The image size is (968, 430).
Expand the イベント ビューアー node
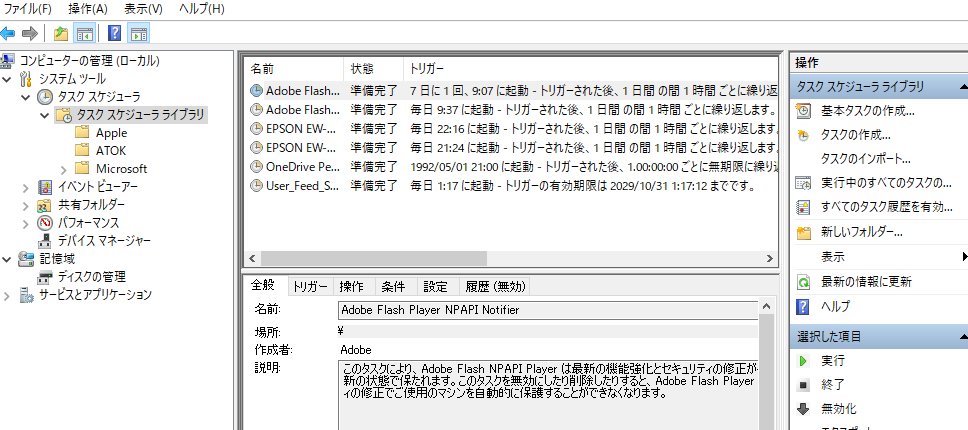pyautogui.click(x=25, y=187)
